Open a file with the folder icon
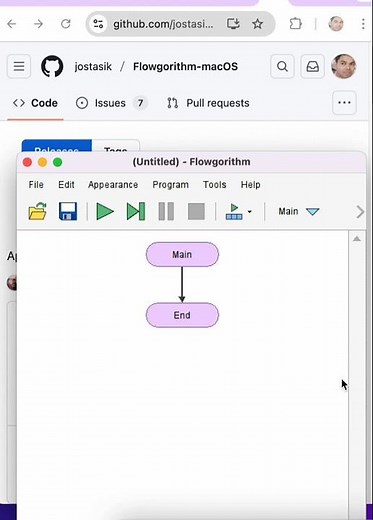This screenshot has width=373, height=520. [37, 211]
